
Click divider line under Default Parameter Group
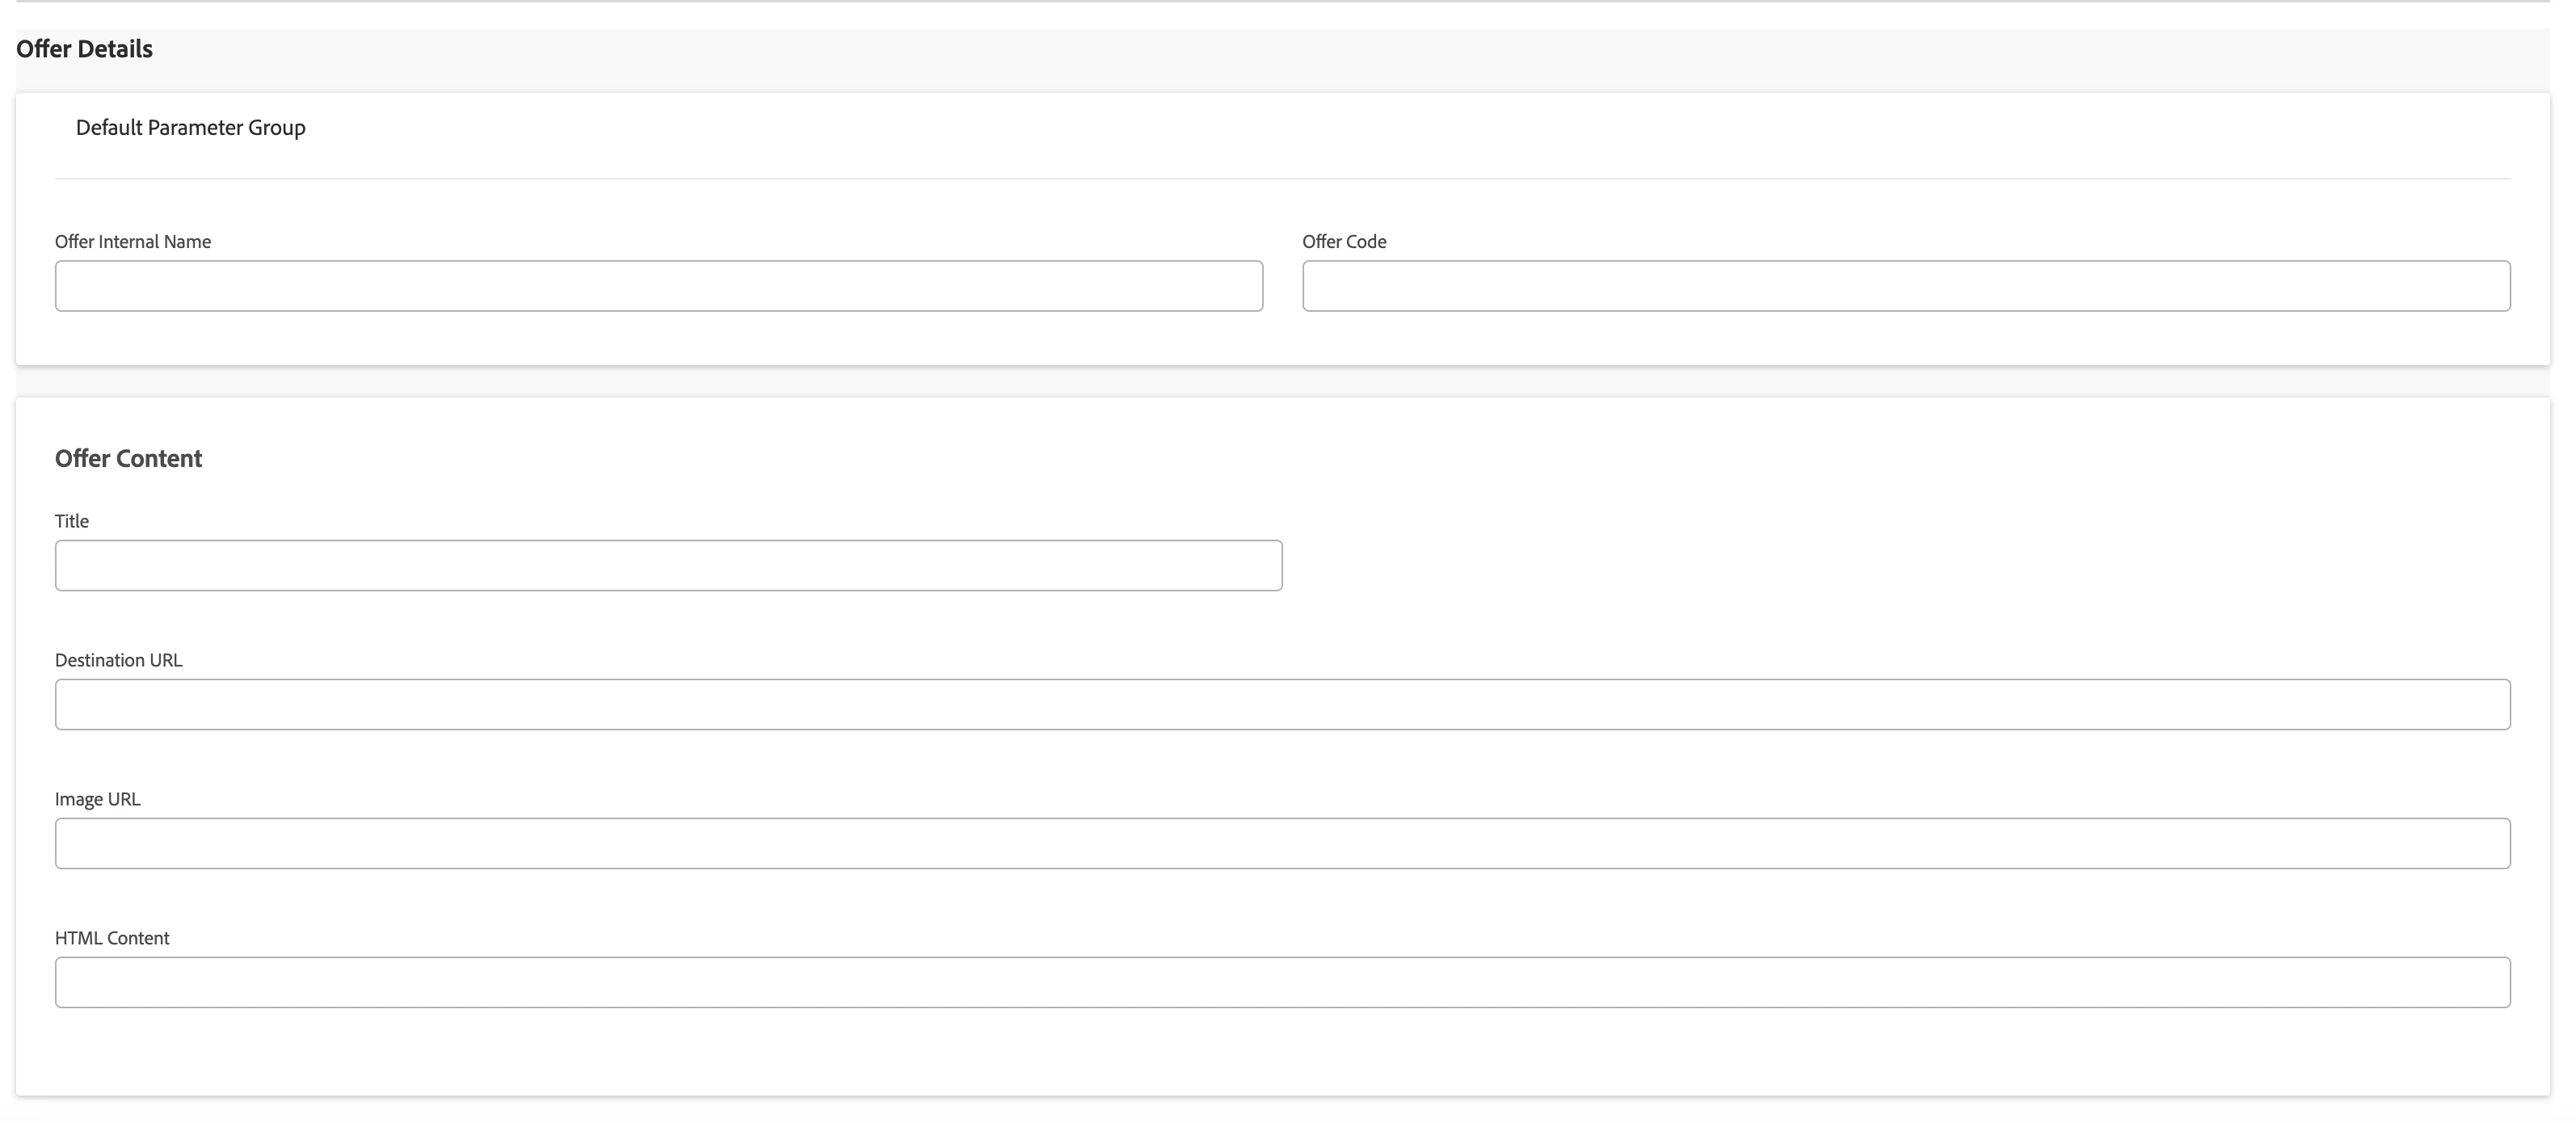pos(1282,179)
